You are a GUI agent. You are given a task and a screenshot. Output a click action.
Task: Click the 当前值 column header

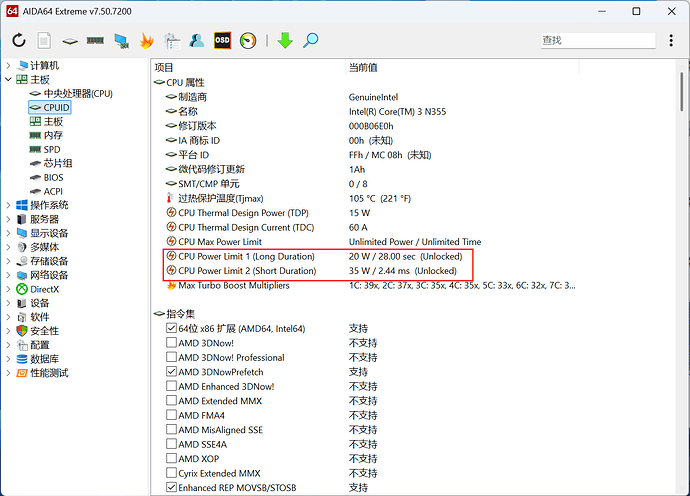(x=362, y=67)
